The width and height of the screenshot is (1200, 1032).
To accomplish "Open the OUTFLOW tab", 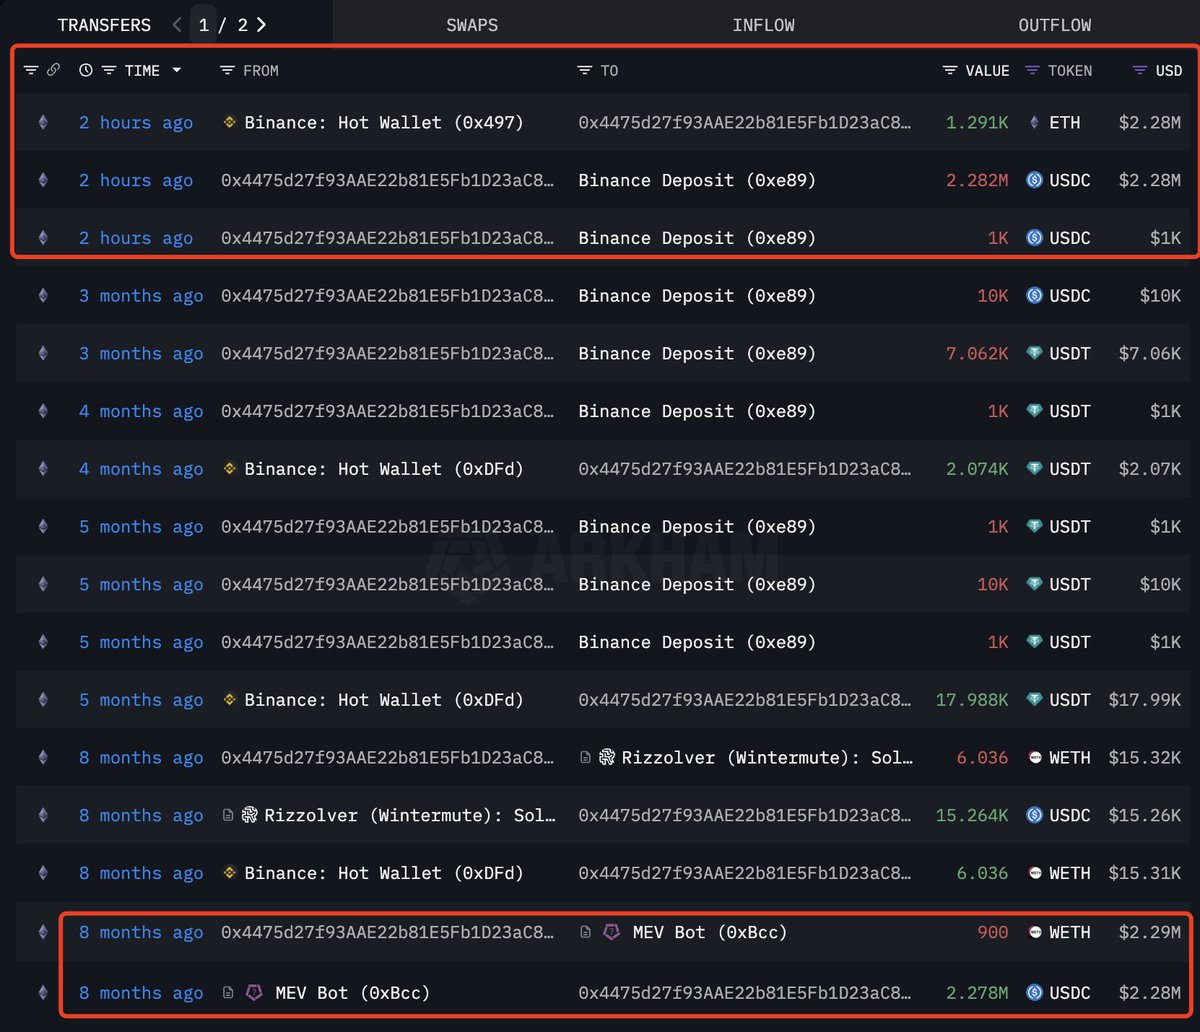I will [x=1055, y=24].
